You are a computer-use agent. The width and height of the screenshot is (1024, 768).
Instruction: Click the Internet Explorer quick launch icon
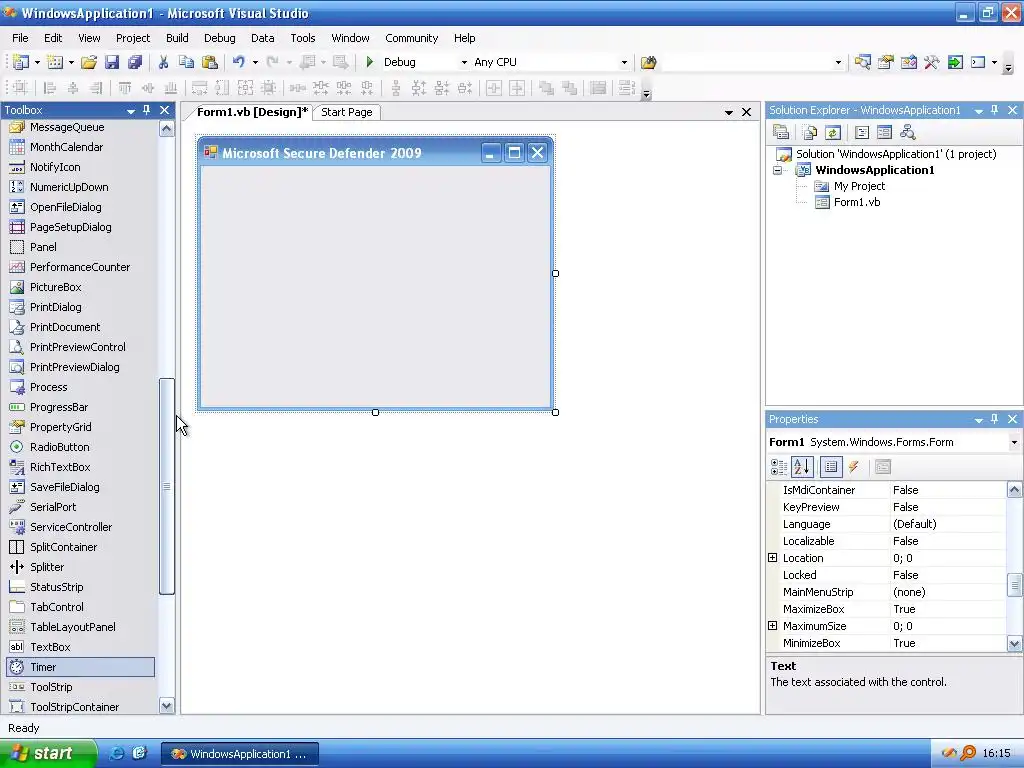pyautogui.click(x=116, y=753)
